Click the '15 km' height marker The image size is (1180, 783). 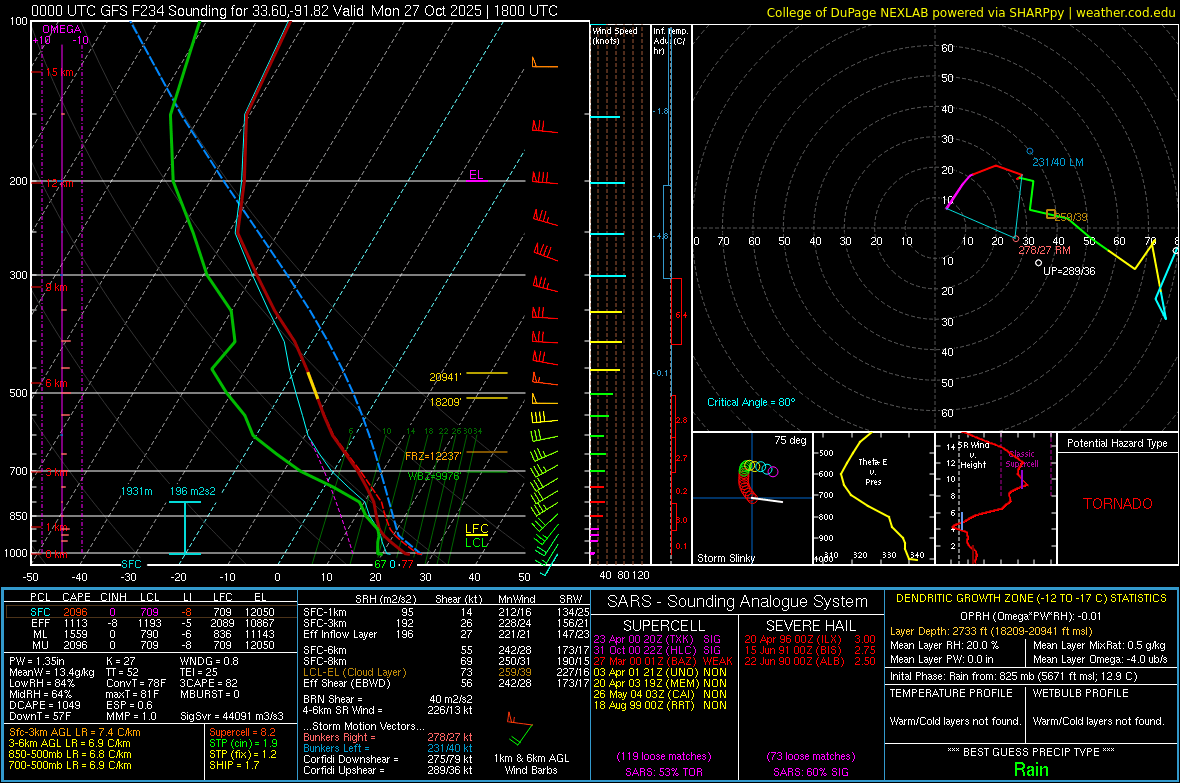pyautogui.click(x=59, y=72)
